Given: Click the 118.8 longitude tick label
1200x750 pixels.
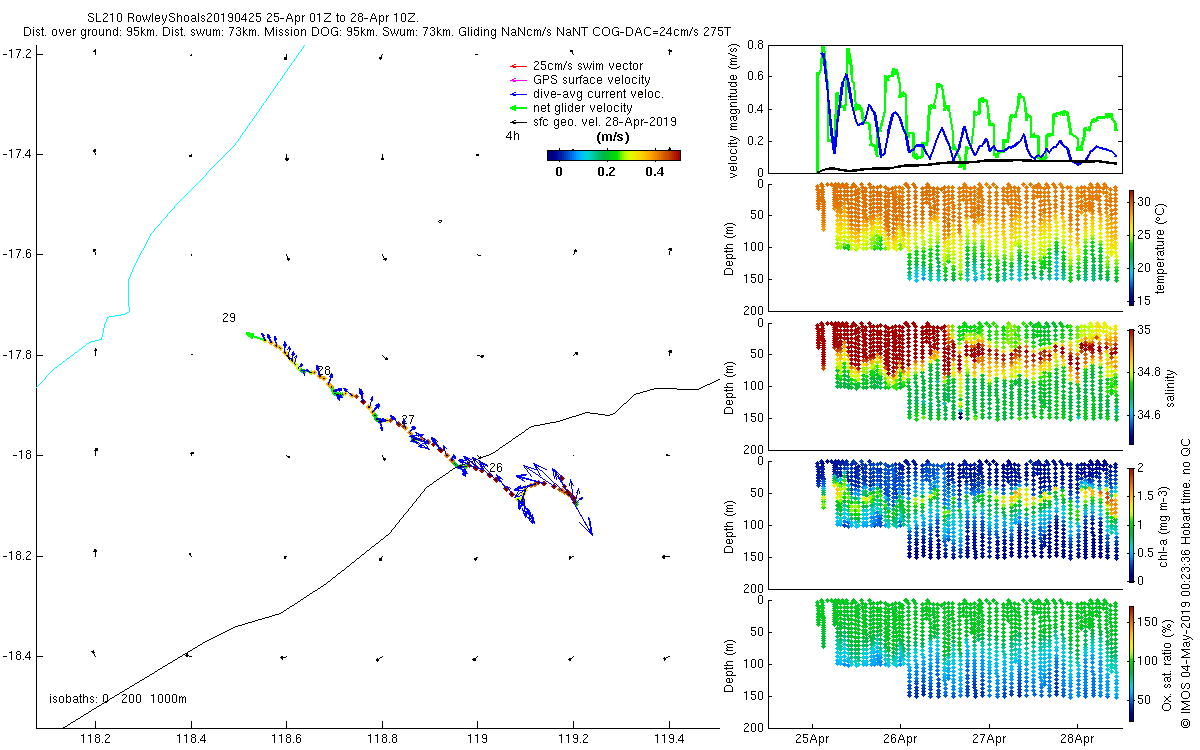Looking at the screenshot, I should point(382,741).
